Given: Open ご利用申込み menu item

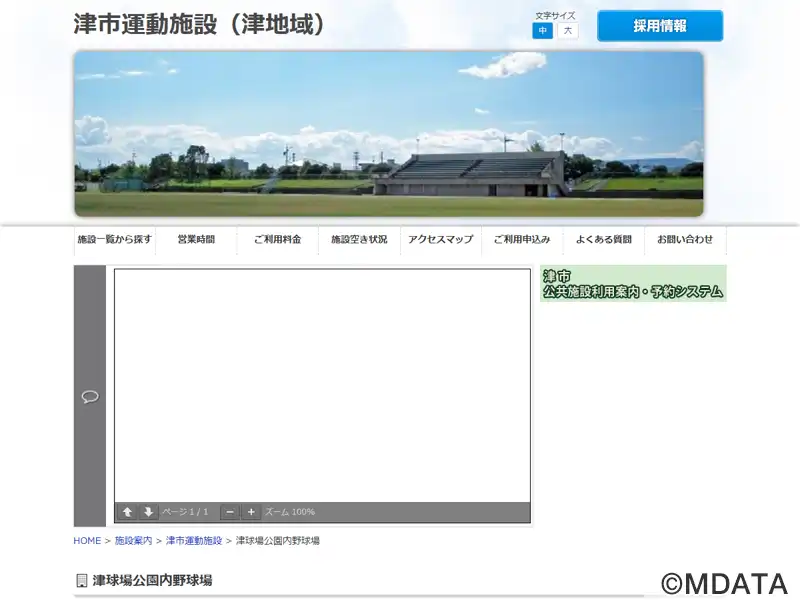Looking at the screenshot, I should tap(522, 239).
